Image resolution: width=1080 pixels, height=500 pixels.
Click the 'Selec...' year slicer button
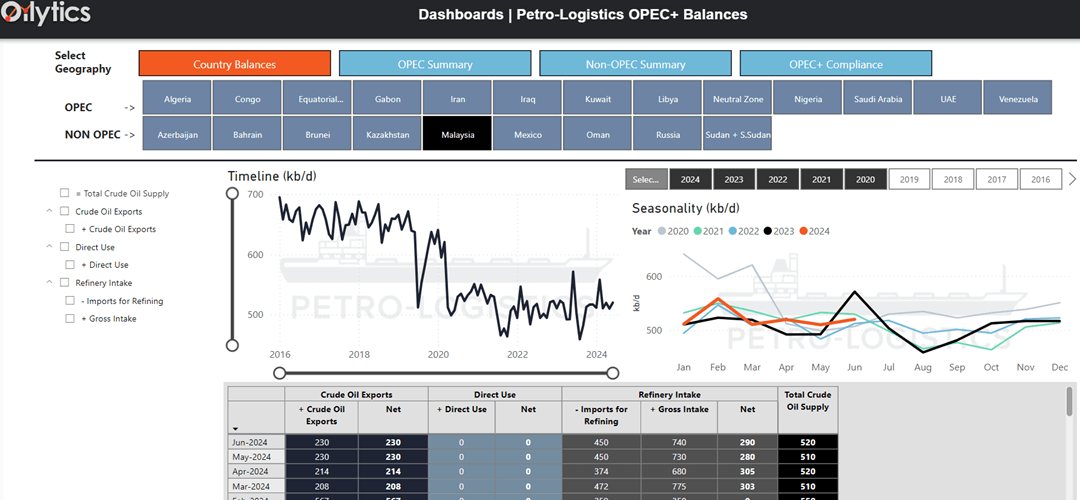coord(647,179)
